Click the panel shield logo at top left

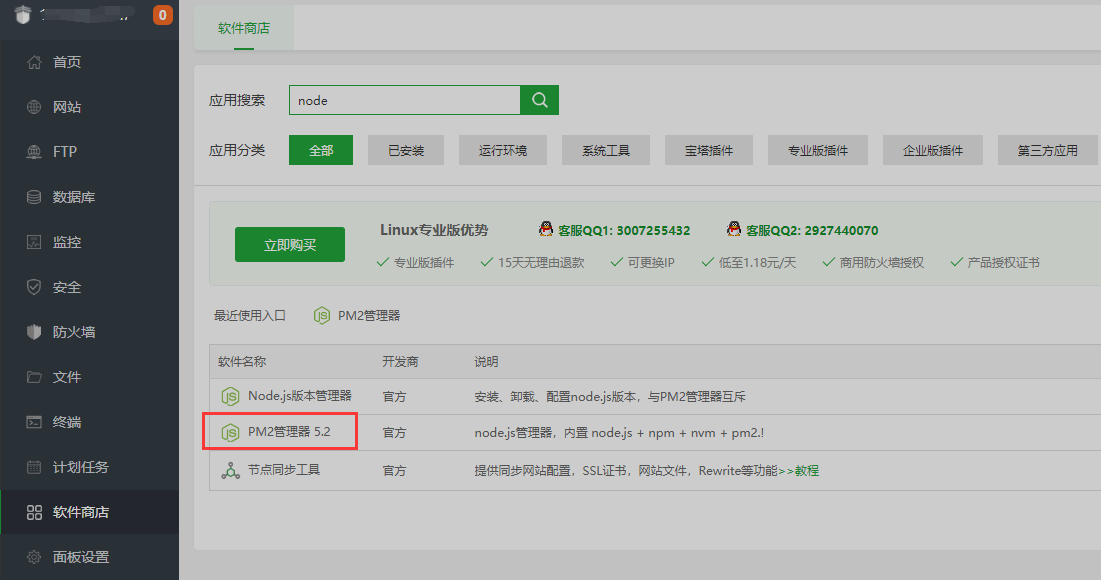(x=23, y=14)
